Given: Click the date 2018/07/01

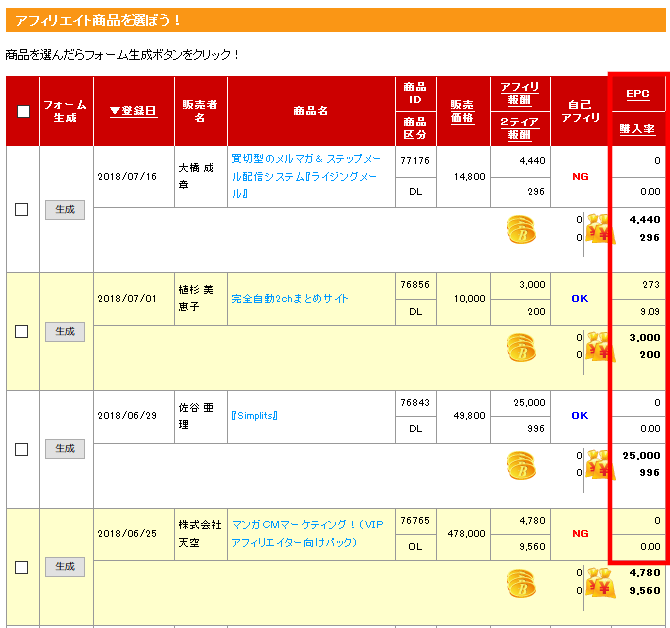Looking at the screenshot, I should (127, 299).
